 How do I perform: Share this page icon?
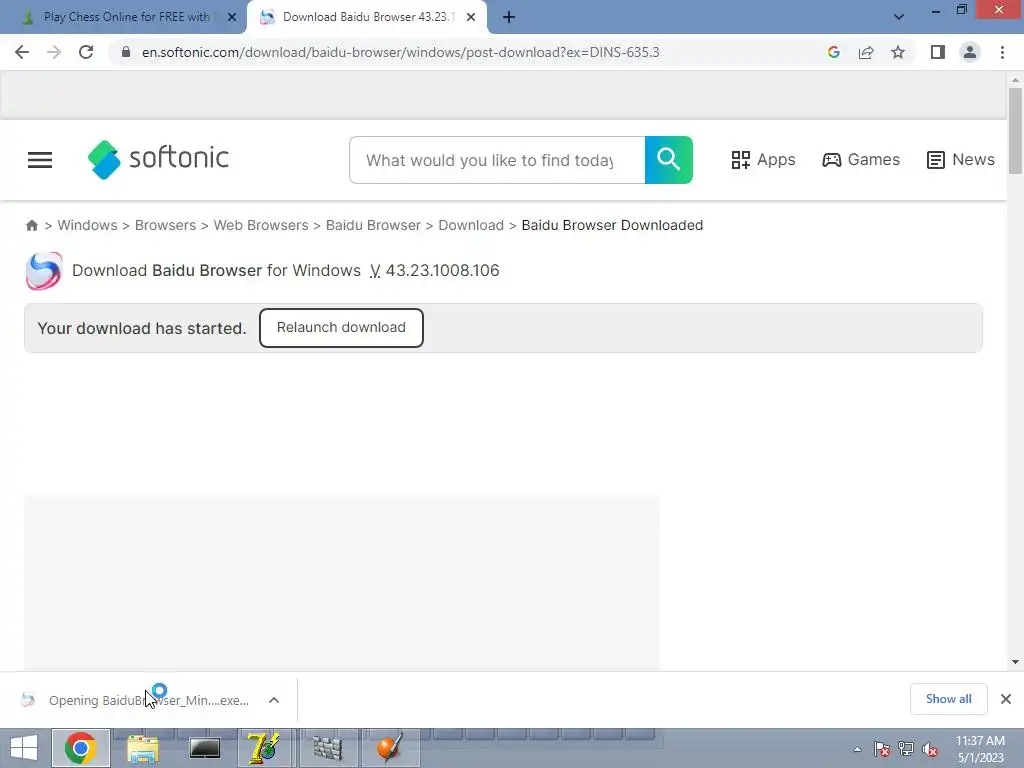866,52
